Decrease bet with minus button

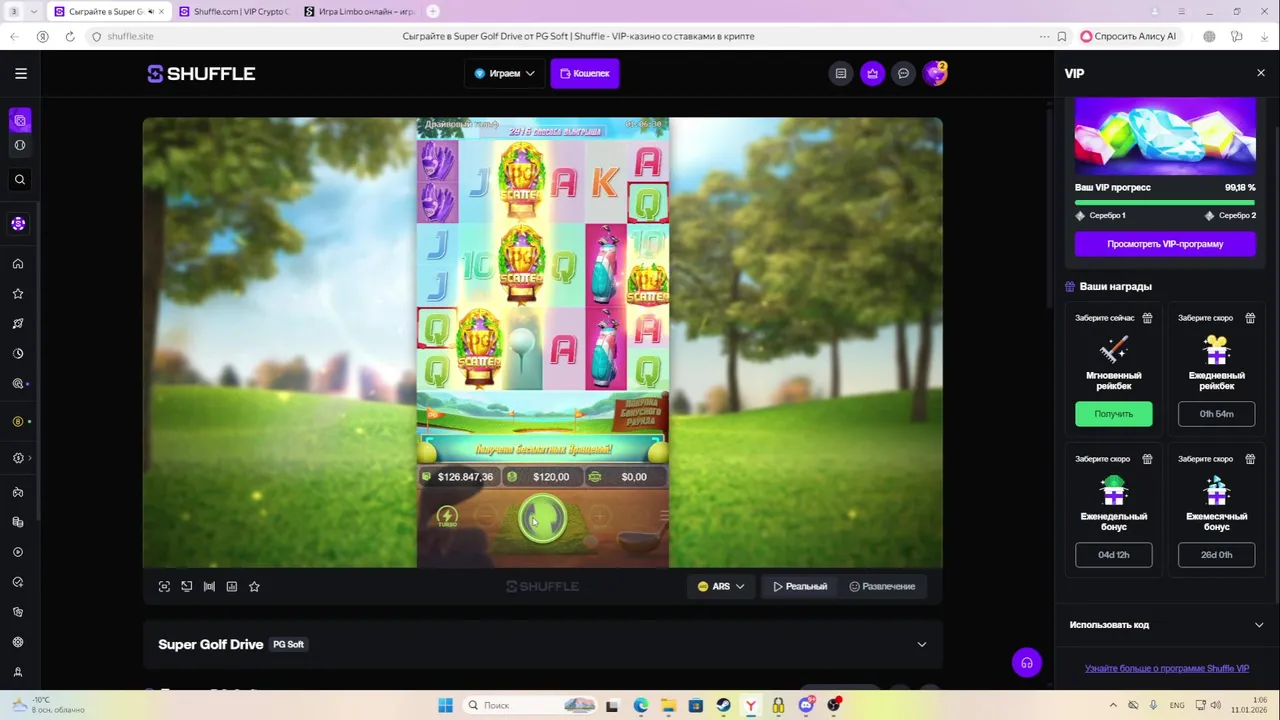[485, 517]
